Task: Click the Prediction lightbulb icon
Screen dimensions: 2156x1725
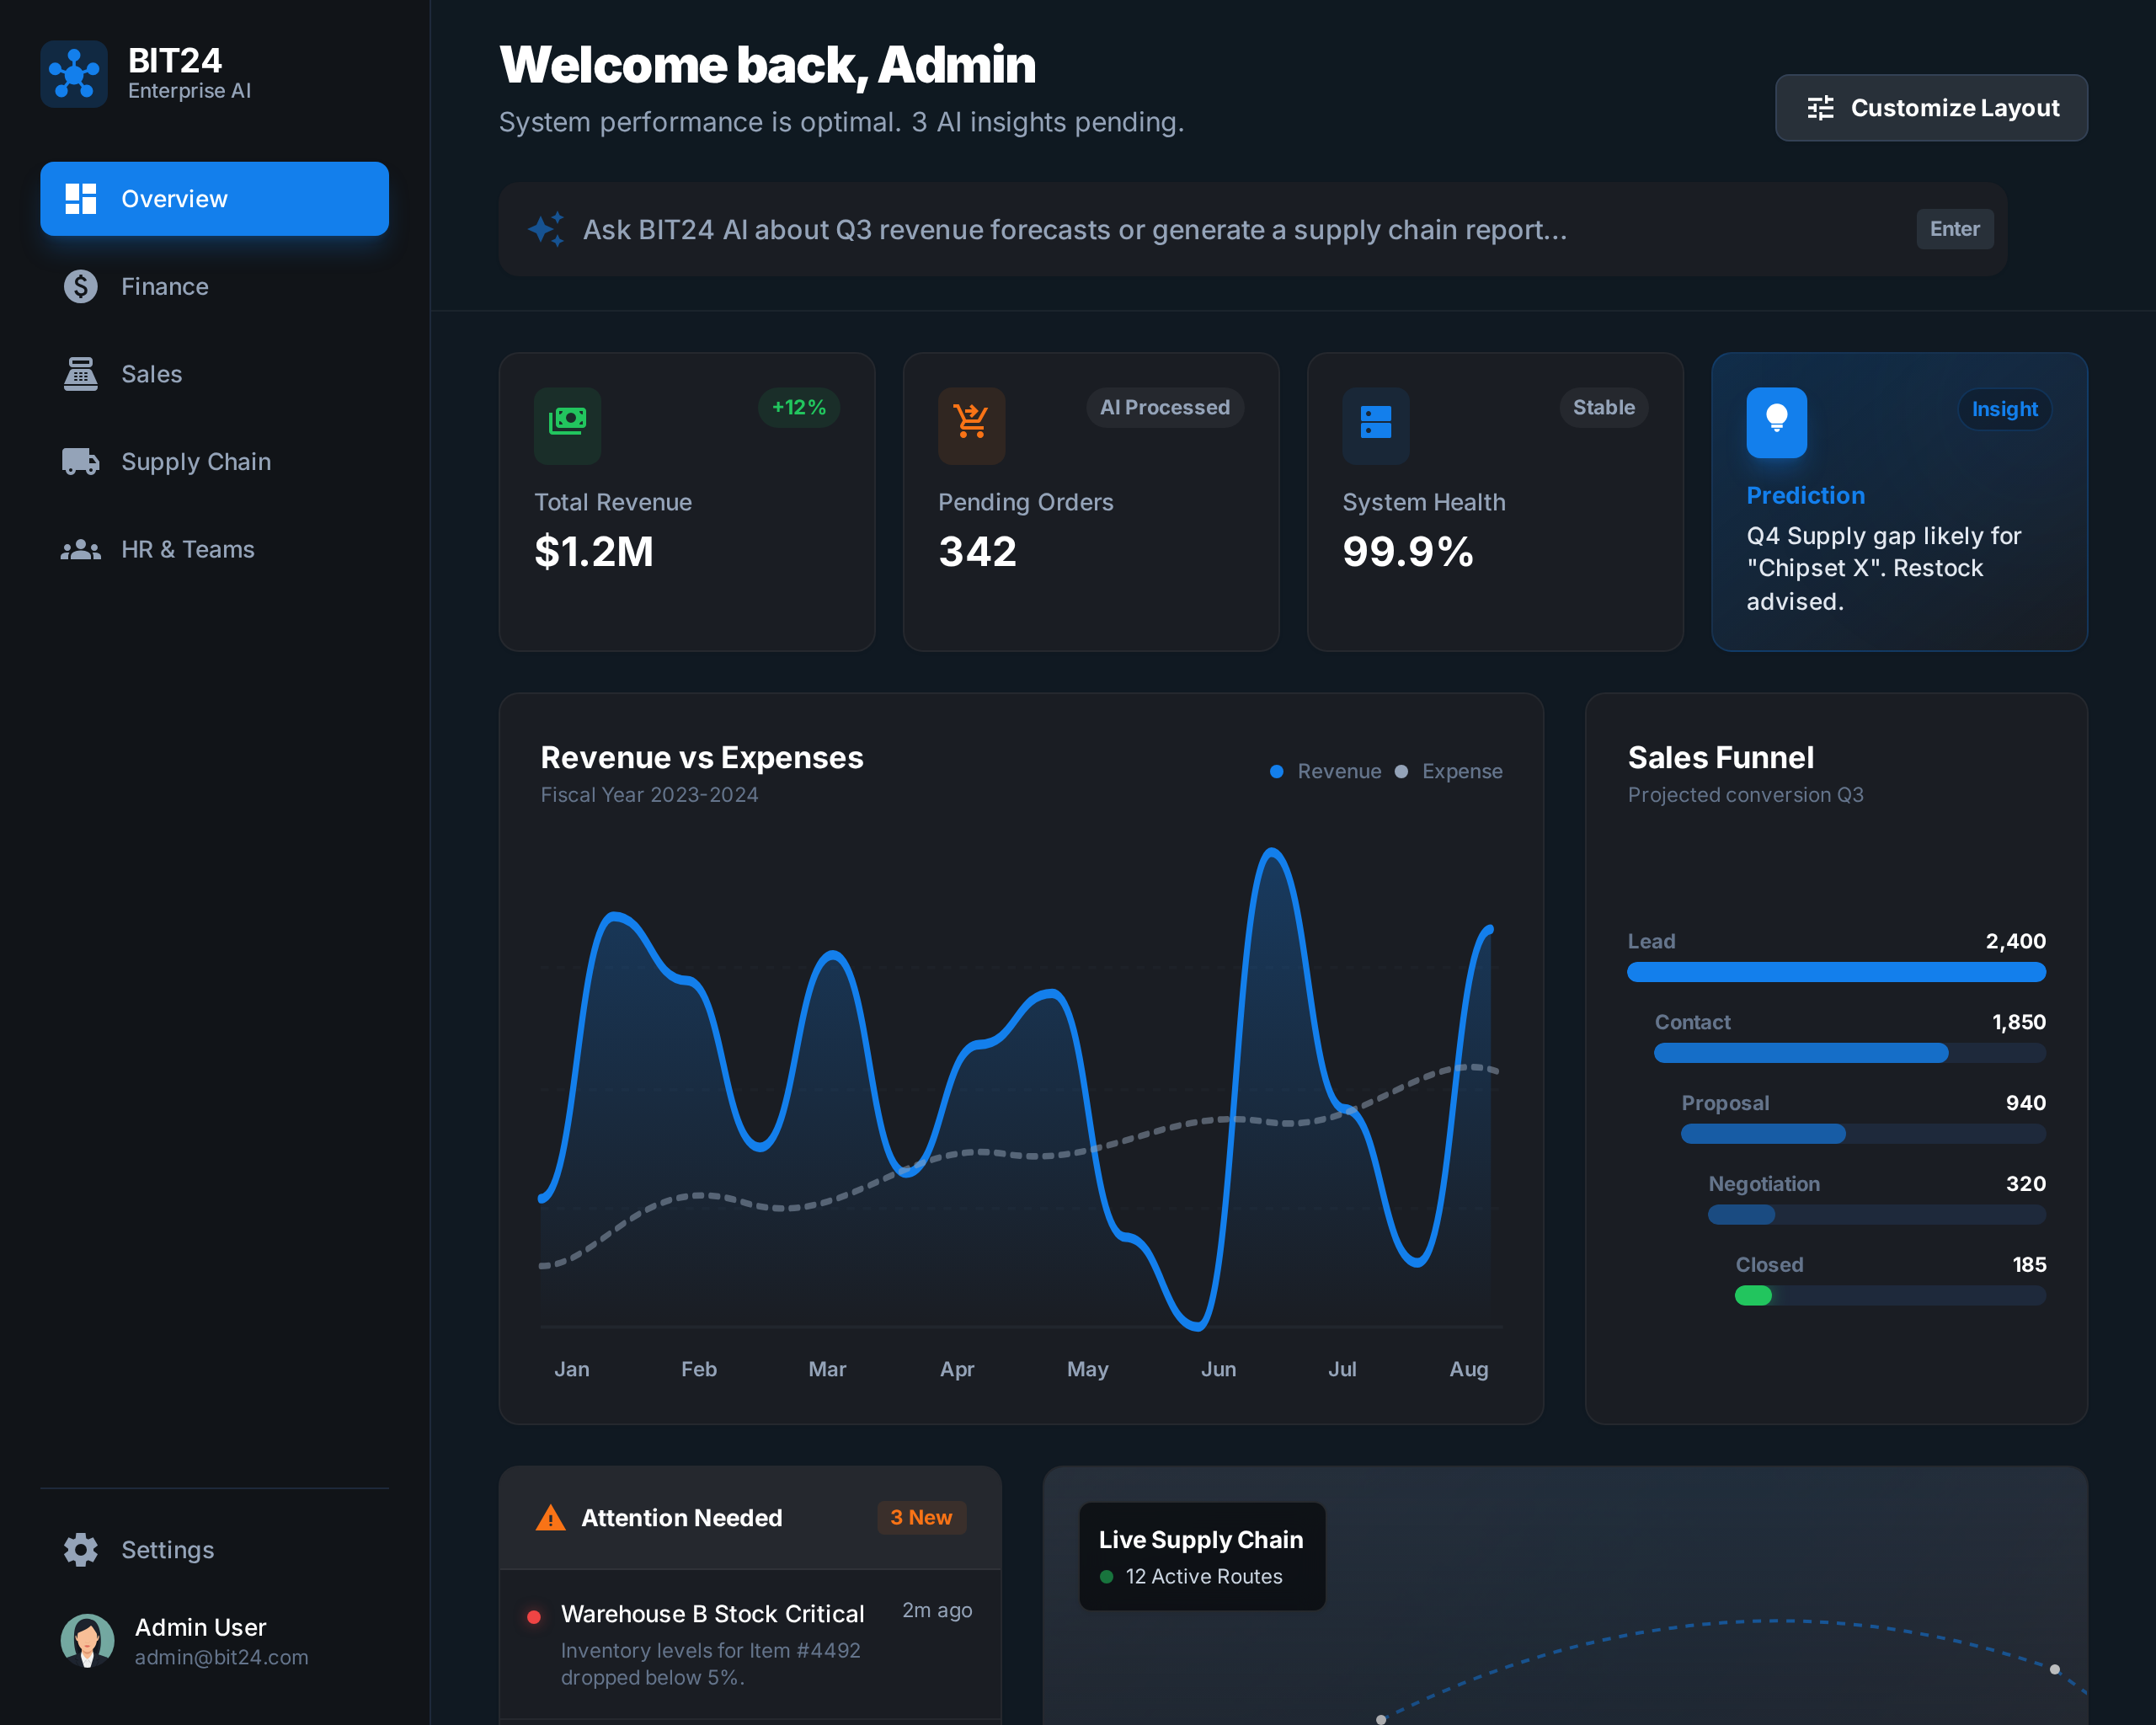Action: [x=1776, y=421]
